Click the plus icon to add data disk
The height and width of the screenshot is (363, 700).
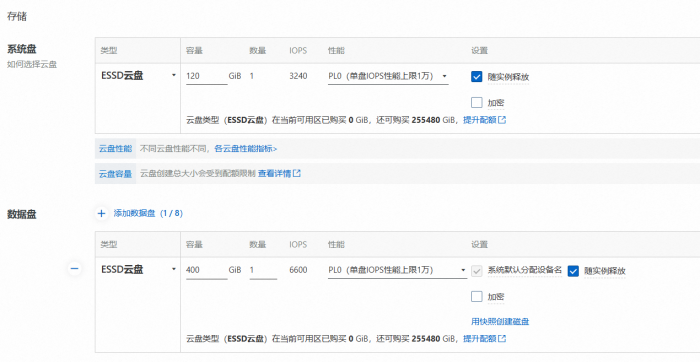(x=101, y=213)
